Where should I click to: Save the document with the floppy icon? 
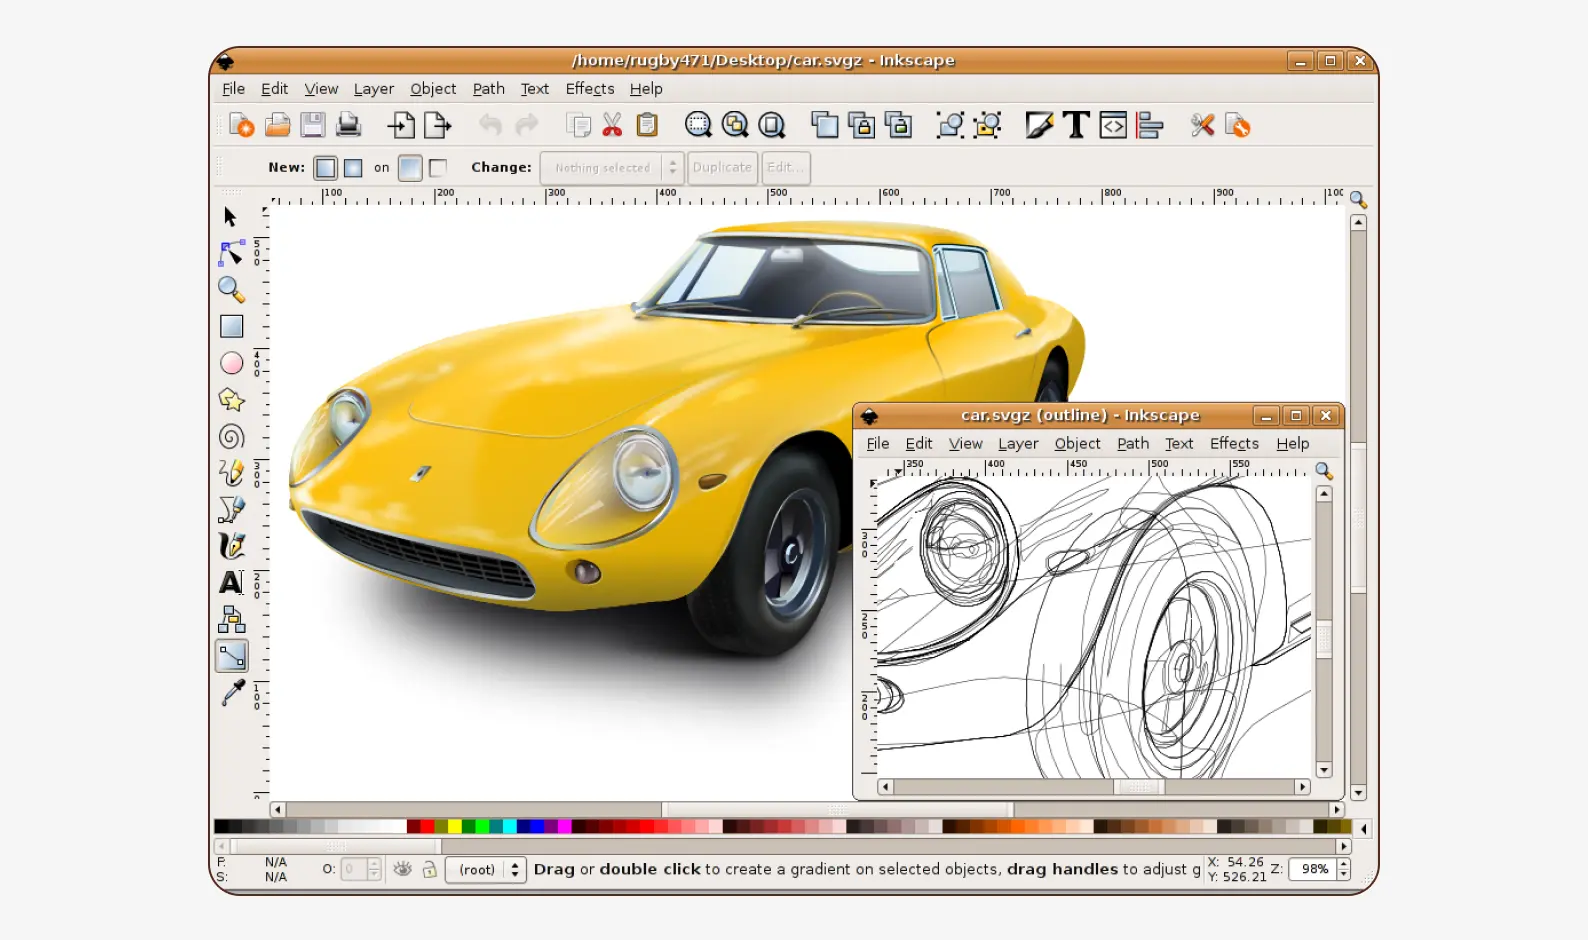[313, 125]
